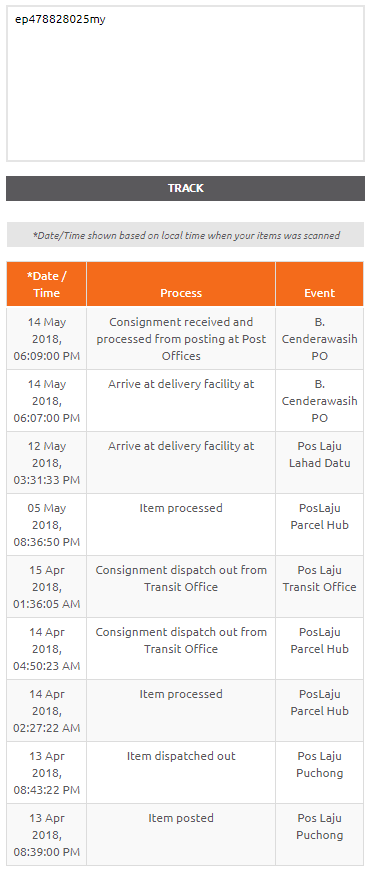Click the Pos Laju Lahad Datu event cell
The image size is (376, 882).
[320, 462]
